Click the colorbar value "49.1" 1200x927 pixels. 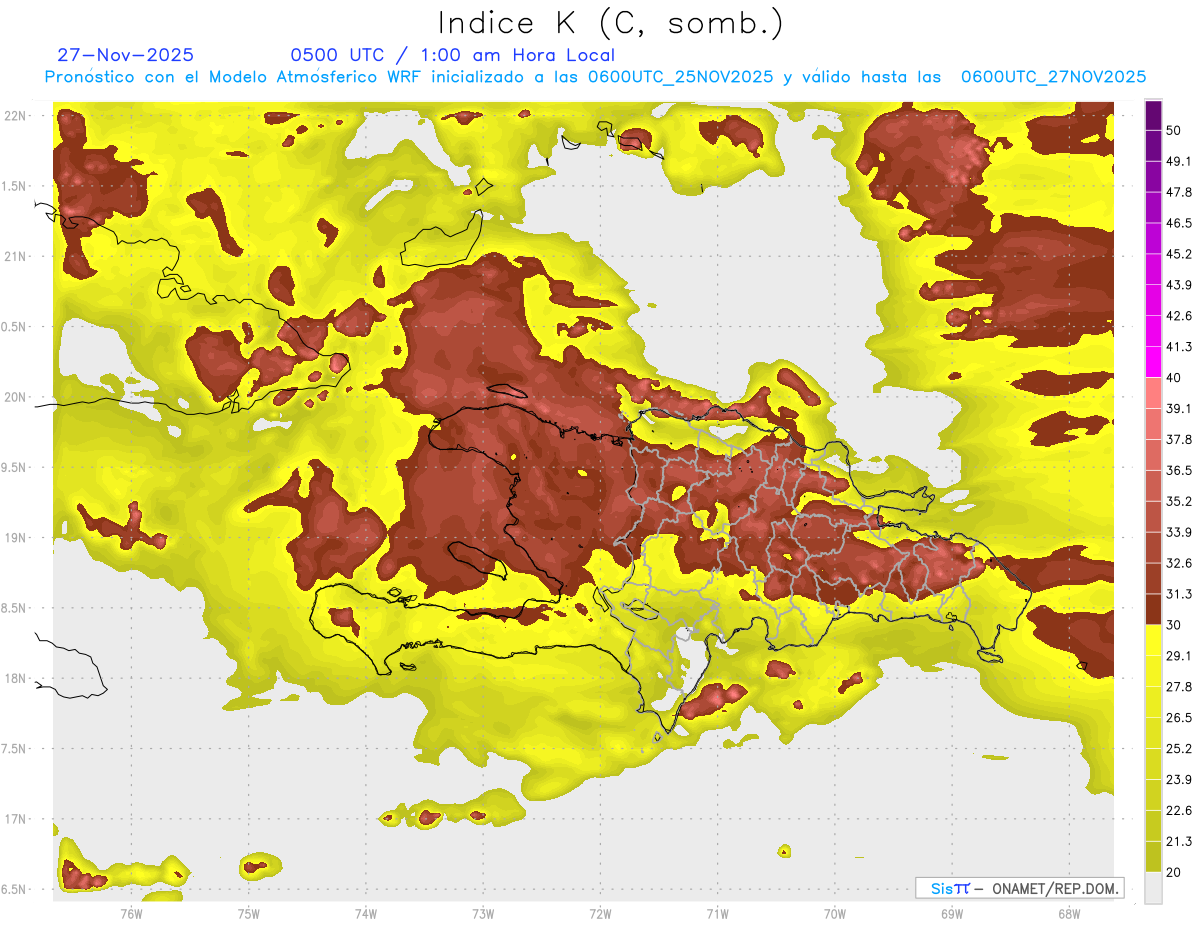pyautogui.click(x=1179, y=161)
